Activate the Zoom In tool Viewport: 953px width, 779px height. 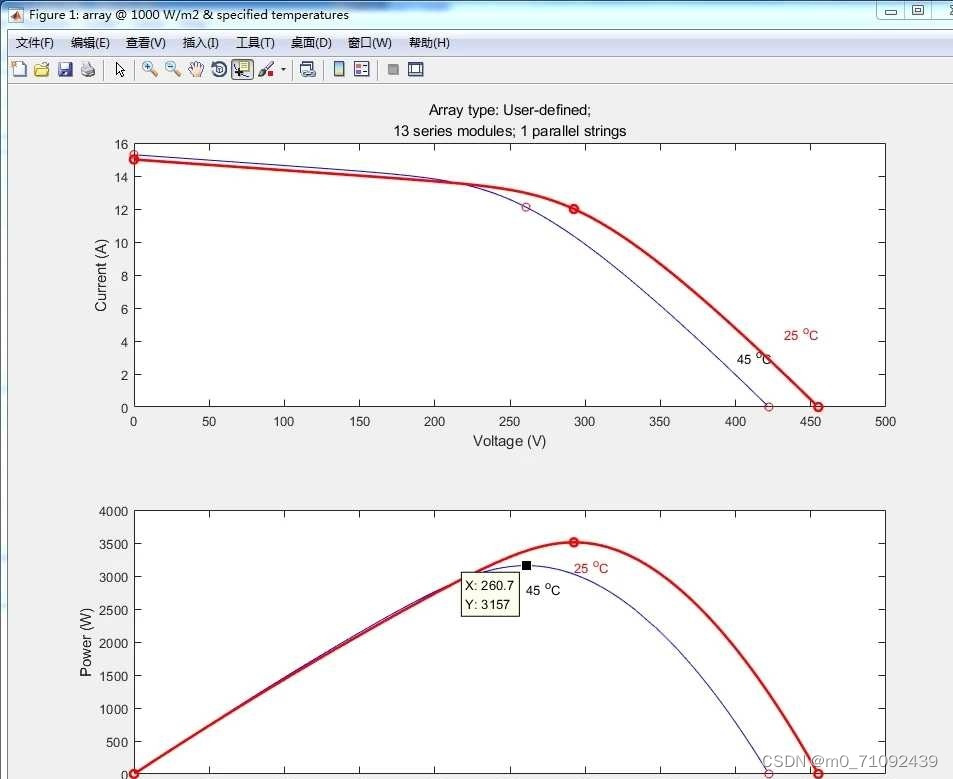tap(150, 69)
